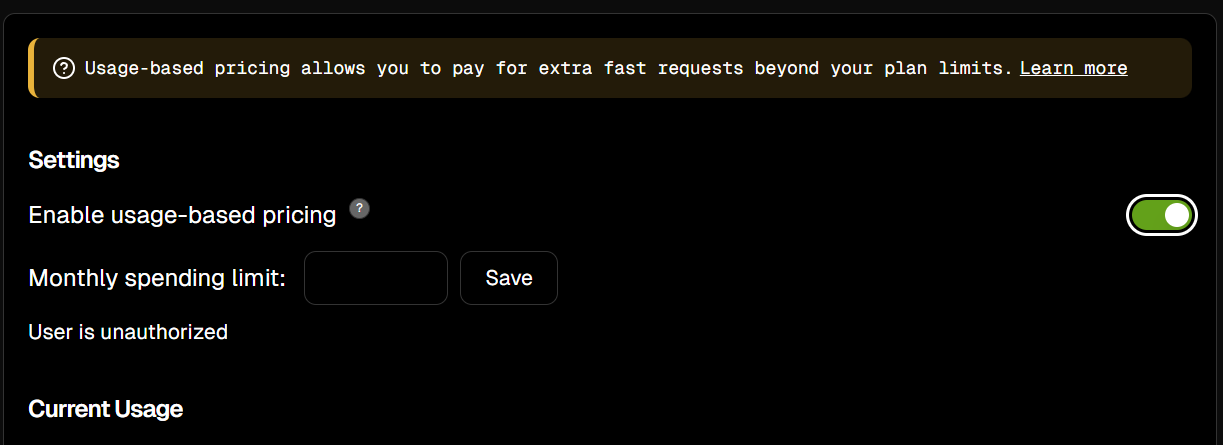Click the usage-based pricing banner text
This screenshot has height=445, width=1223.
point(549,68)
